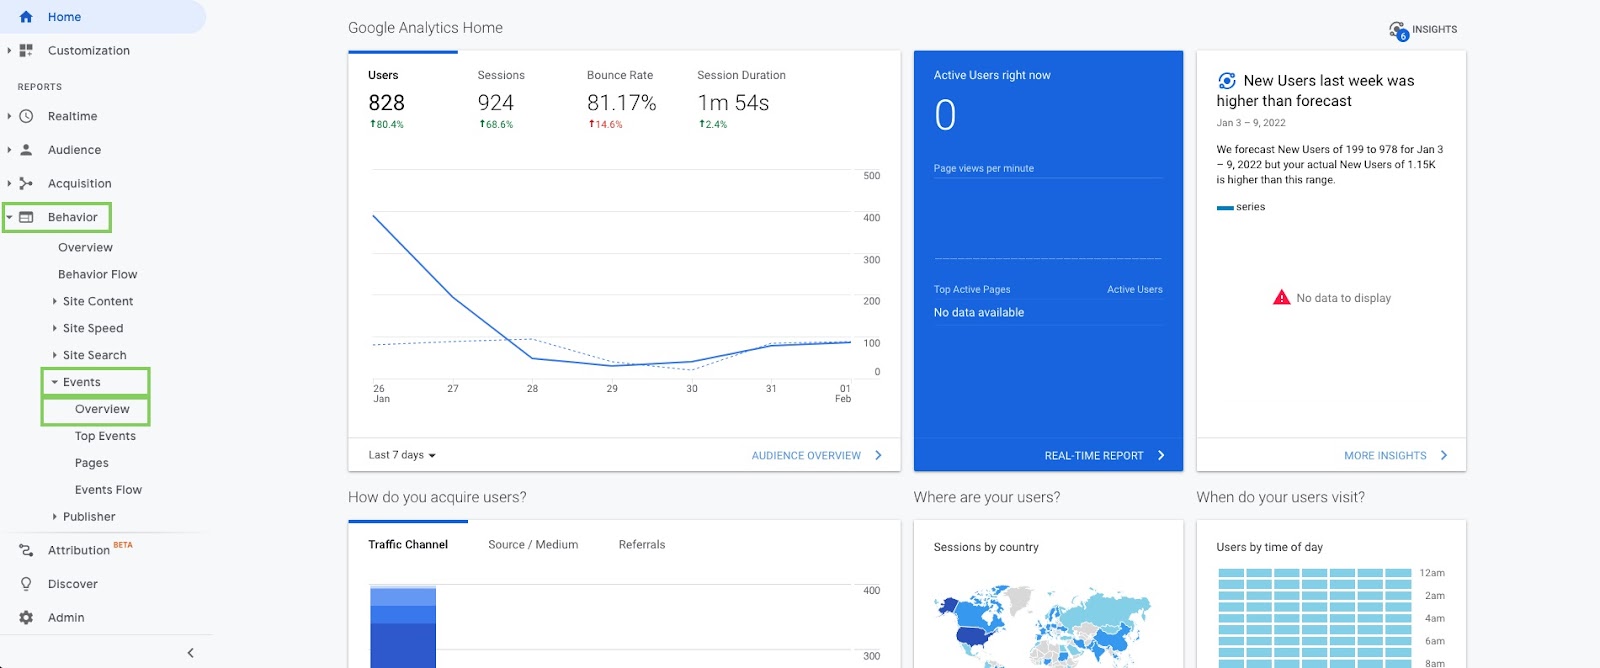Image resolution: width=1600 pixels, height=668 pixels.
Task: Open Behavior Flow report
Action: click(x=97, y=274)
